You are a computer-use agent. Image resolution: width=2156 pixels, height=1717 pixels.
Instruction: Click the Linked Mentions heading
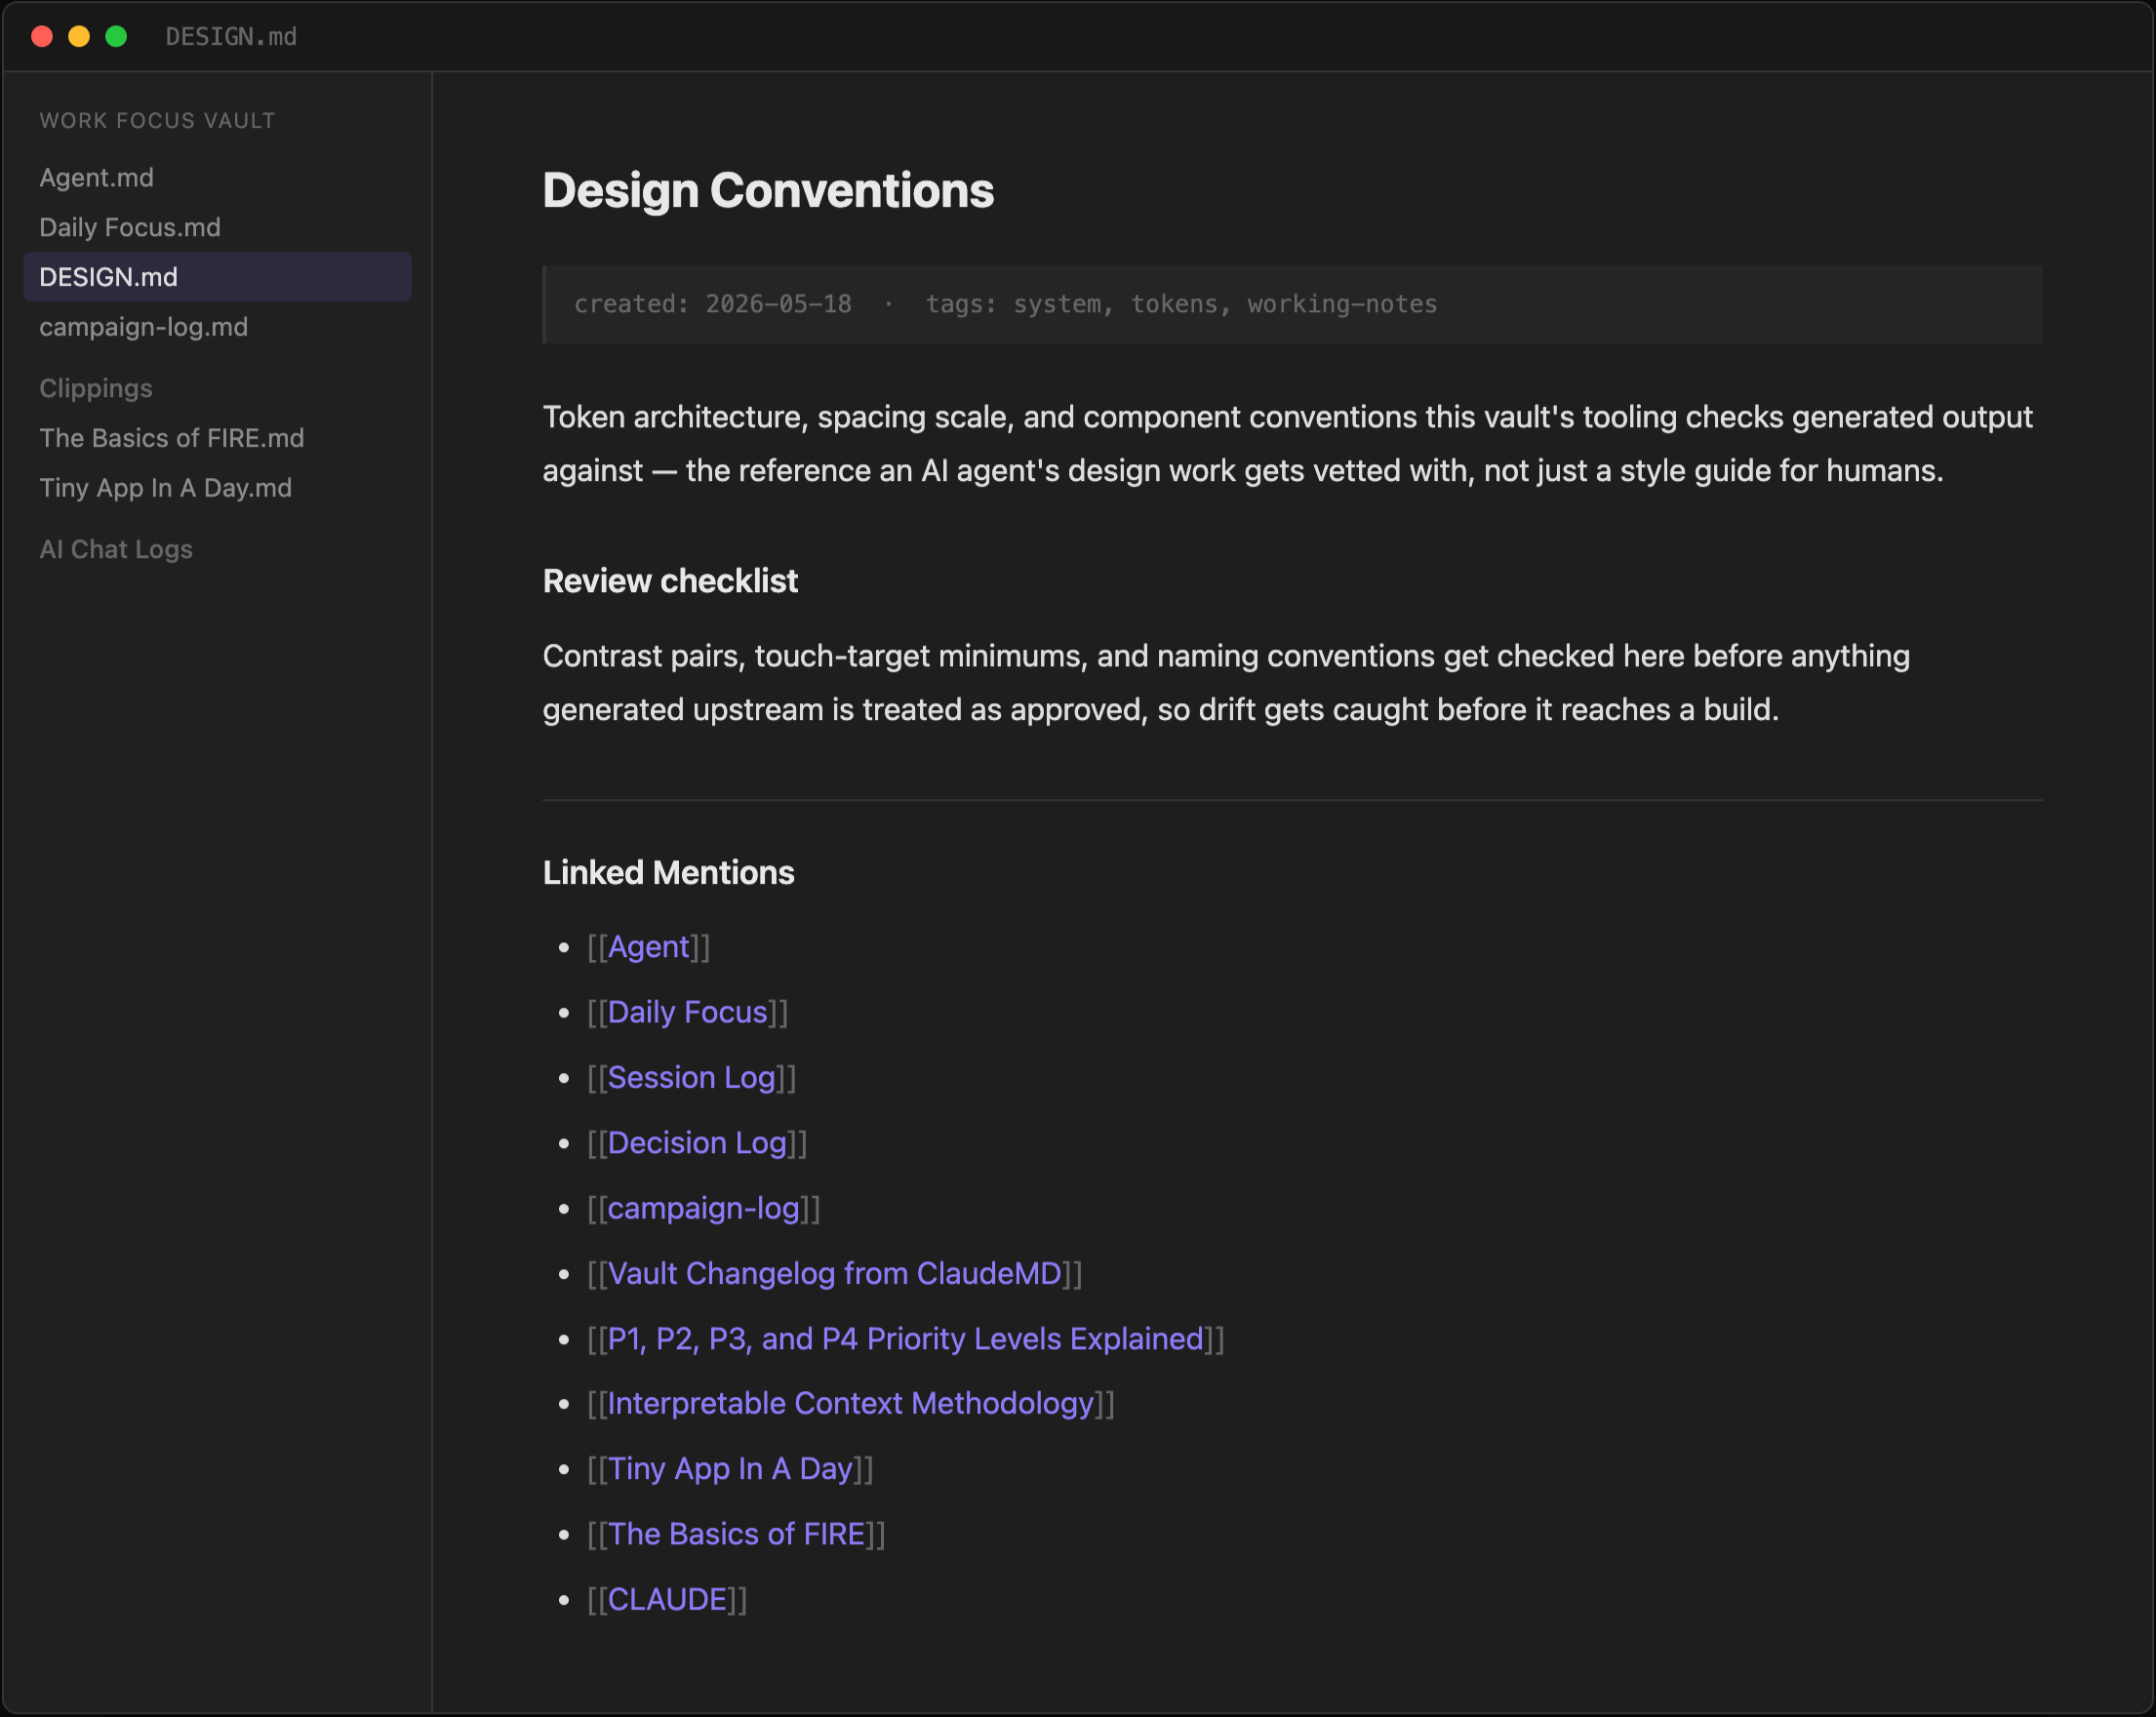(x=668, y=873)
